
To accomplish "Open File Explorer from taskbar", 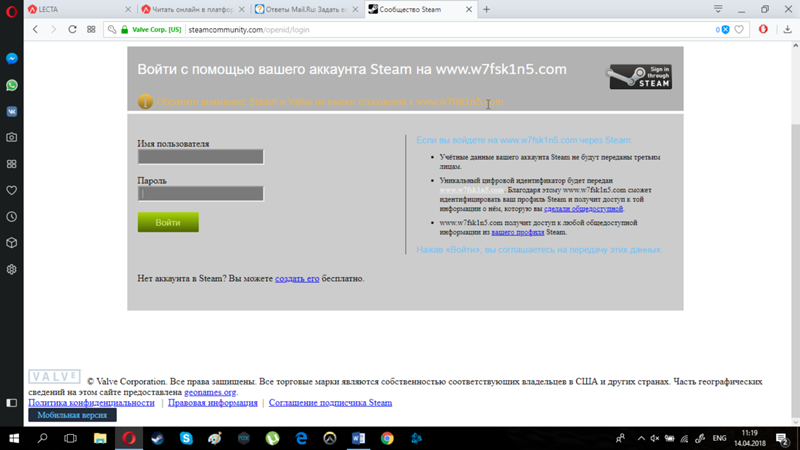I will [100, 438].
